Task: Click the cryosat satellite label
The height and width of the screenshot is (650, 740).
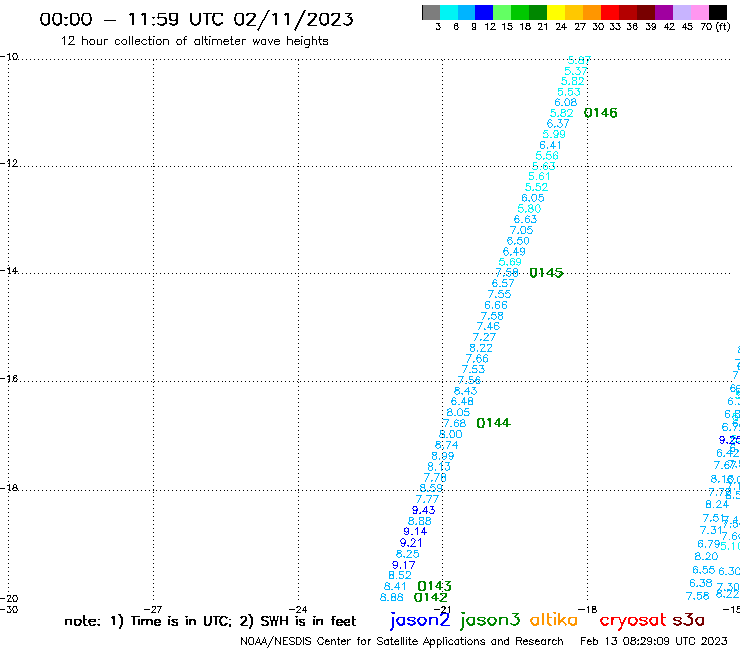Action: (633, 620)
